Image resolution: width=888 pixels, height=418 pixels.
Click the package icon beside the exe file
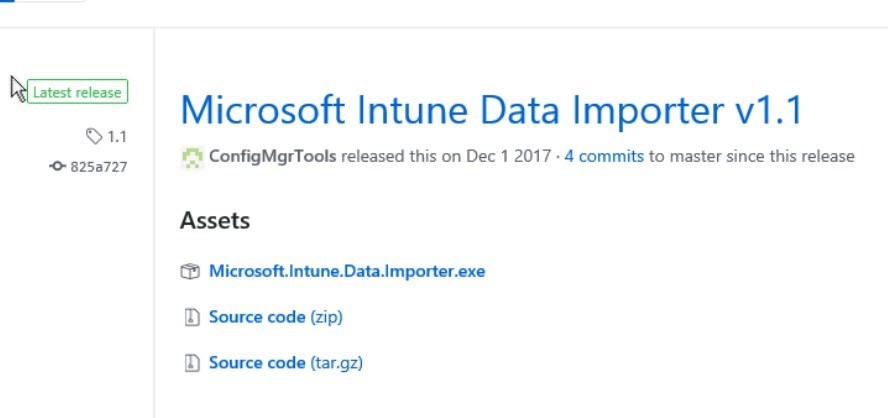click(190, 271)
